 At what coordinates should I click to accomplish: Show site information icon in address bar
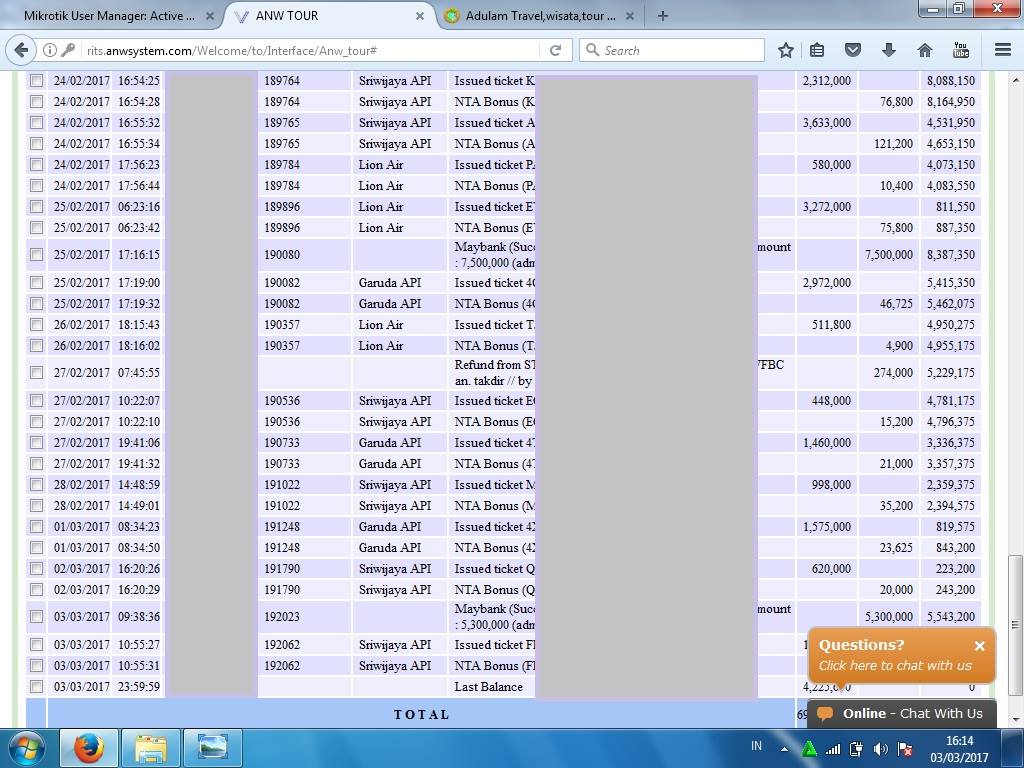pyautogui.click(x=50, y=50)
